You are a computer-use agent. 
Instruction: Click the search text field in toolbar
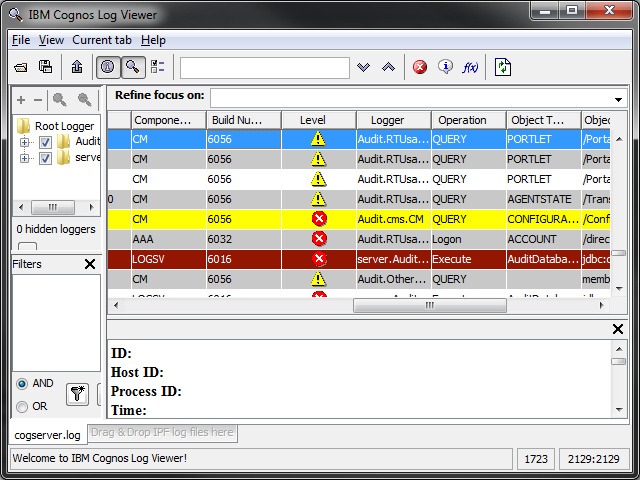265,67
